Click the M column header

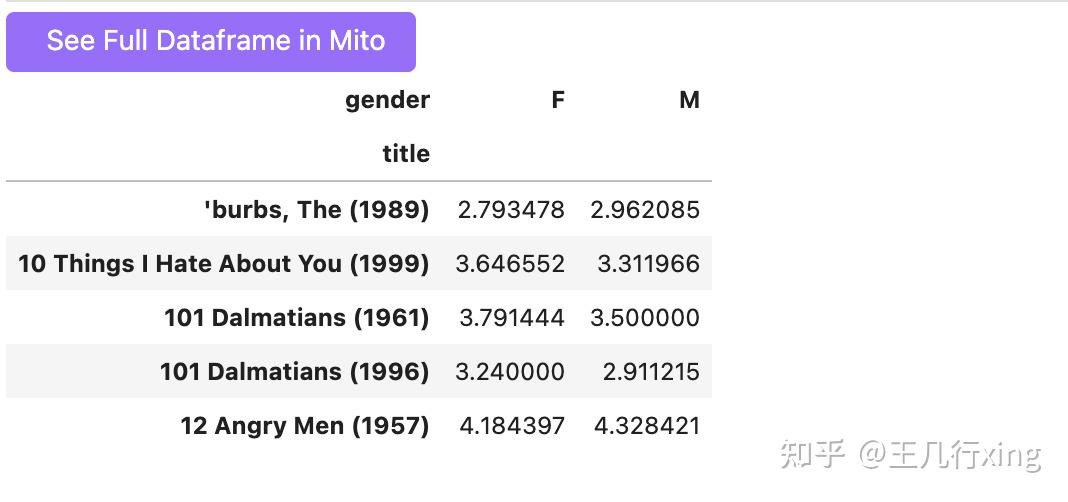pyautogui.click(x=689, y=100)
